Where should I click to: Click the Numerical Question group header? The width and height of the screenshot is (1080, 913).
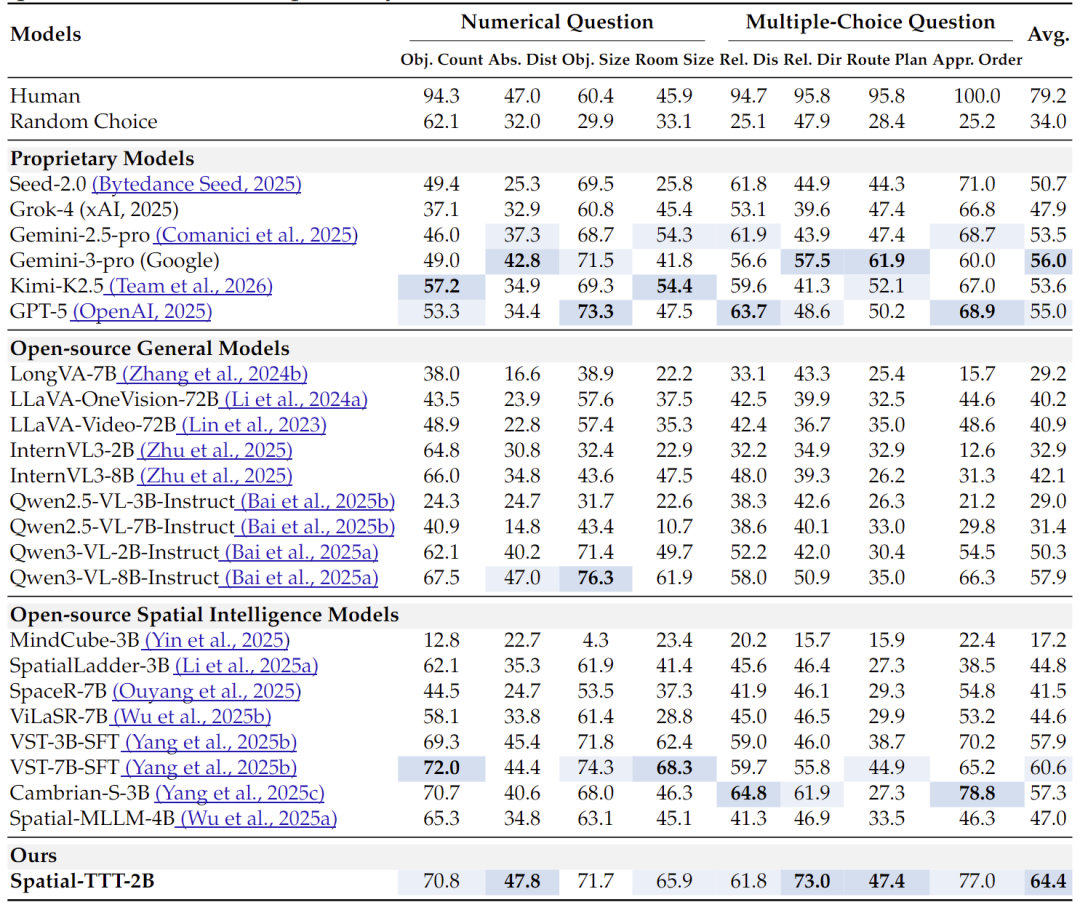click(x=557, y=23)
